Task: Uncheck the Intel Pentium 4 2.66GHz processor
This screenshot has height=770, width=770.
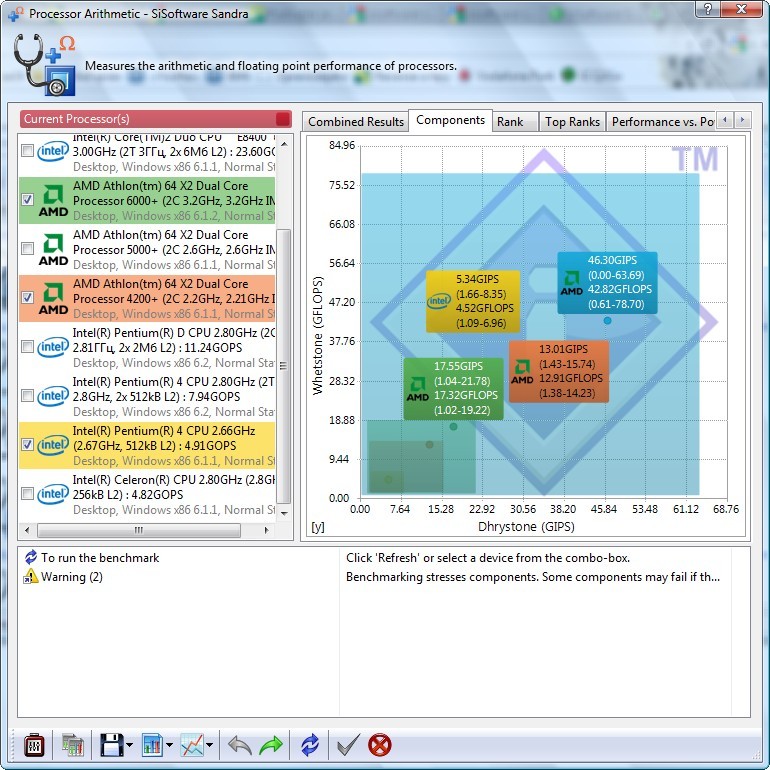Action: point(28,445)
